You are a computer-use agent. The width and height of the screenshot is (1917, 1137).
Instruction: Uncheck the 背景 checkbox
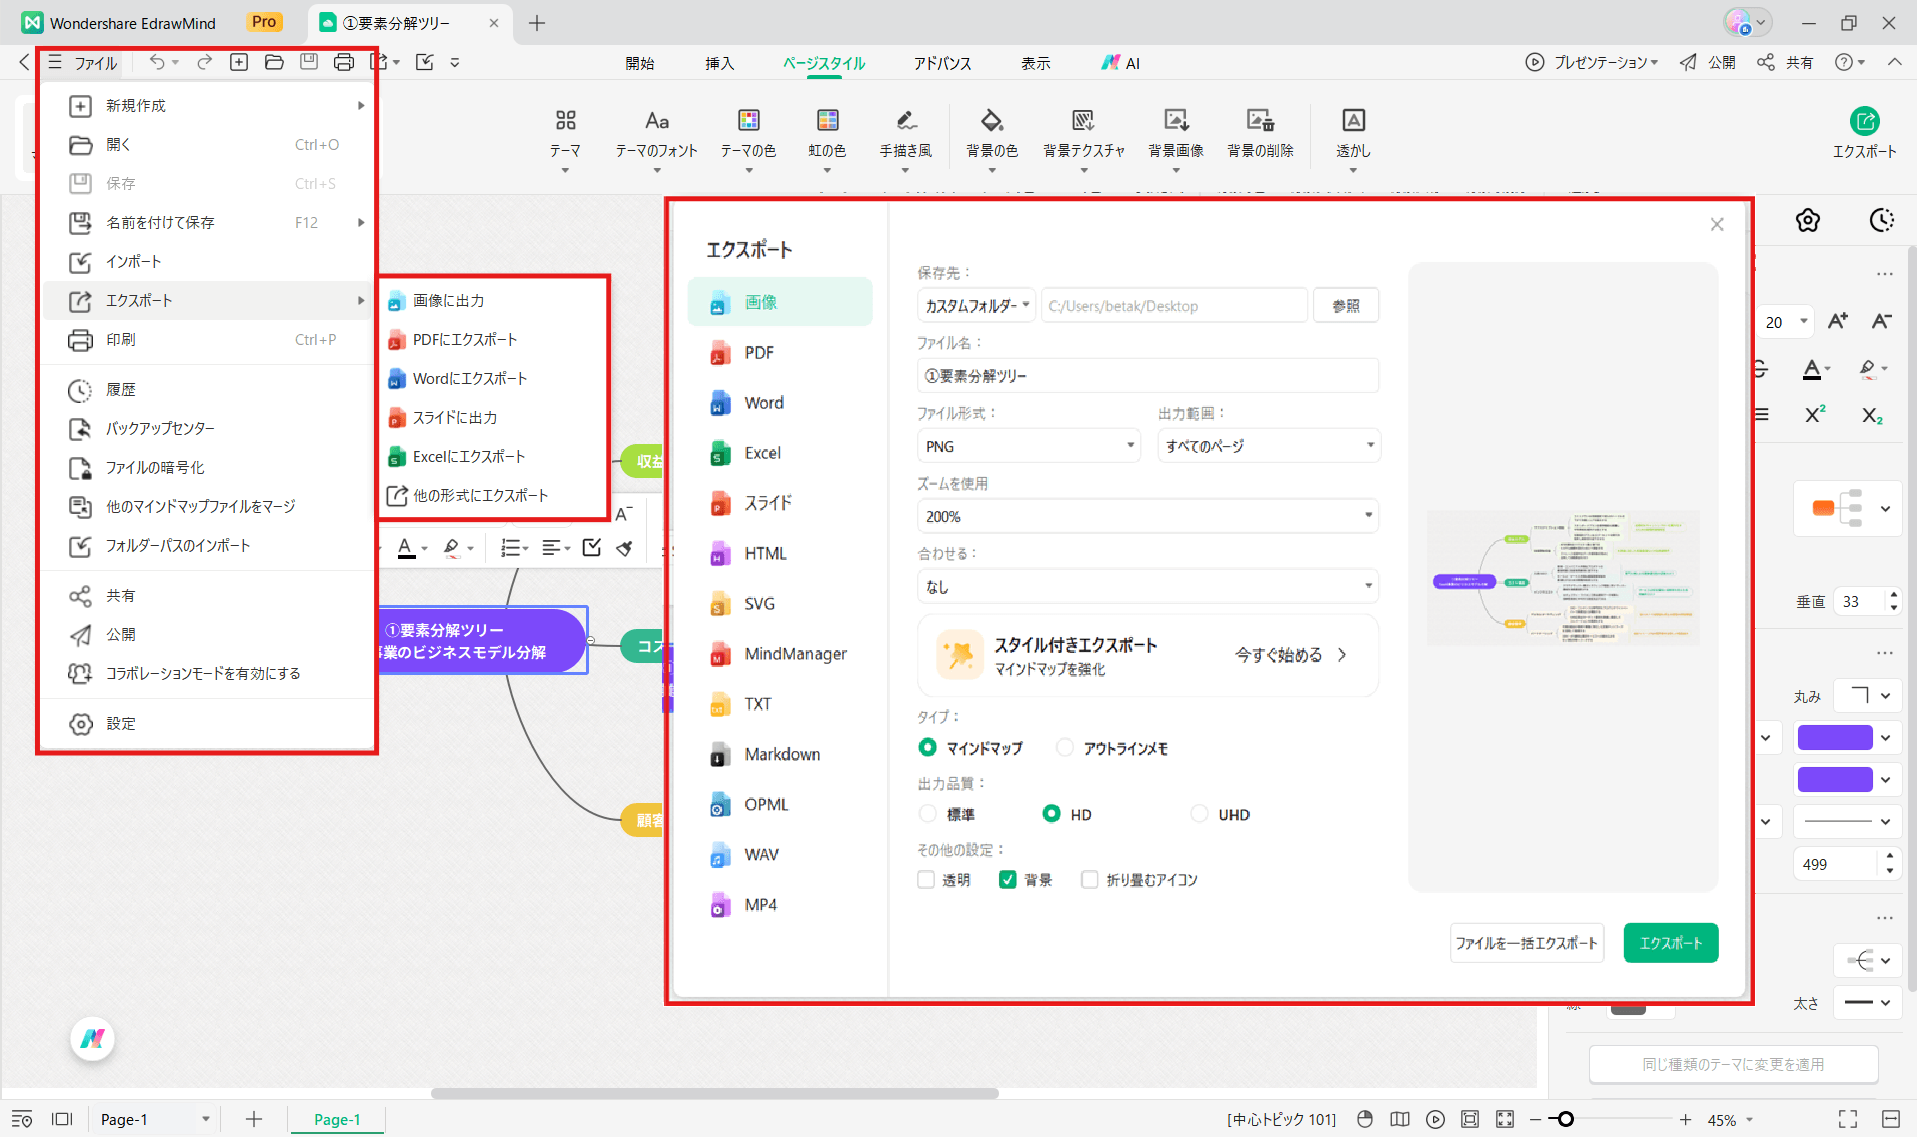pos(1008,880)
